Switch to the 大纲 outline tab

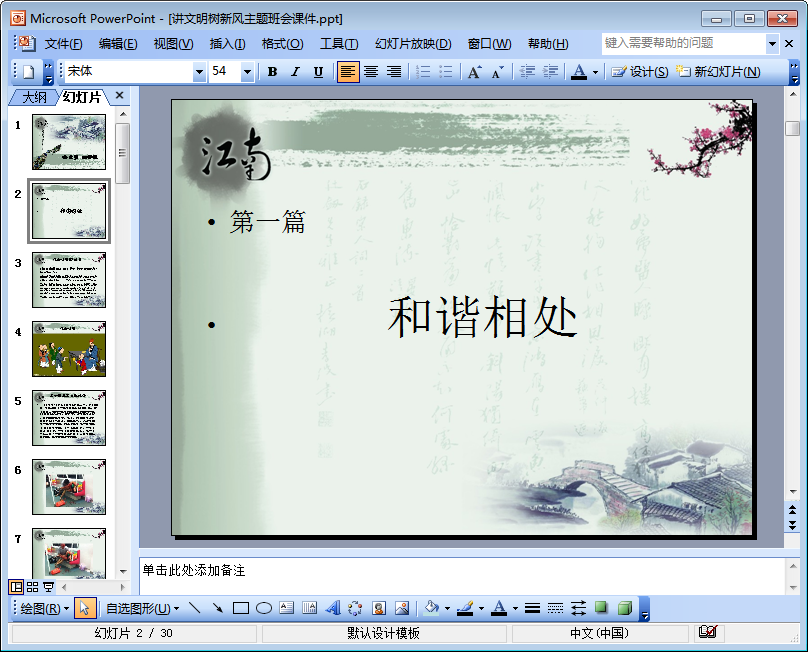[34, 97]
